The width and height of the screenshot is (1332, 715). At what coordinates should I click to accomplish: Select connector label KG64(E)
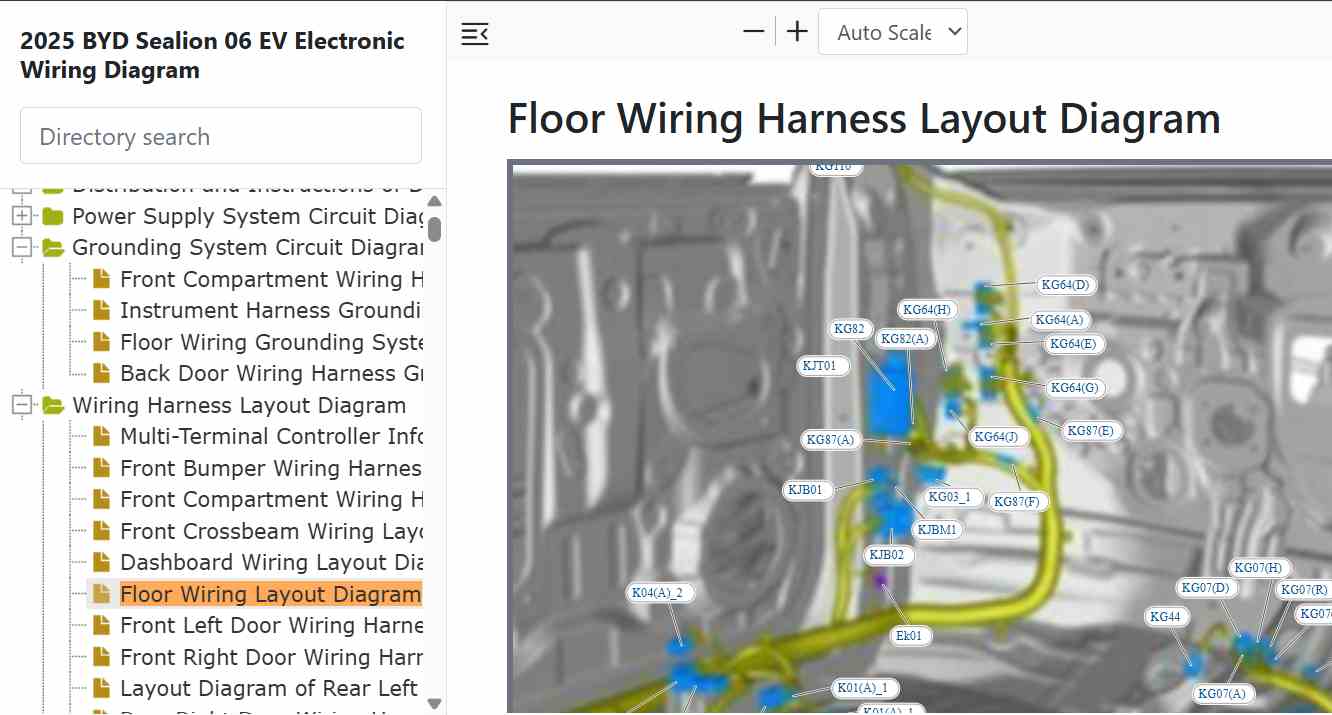point(1072,344)
